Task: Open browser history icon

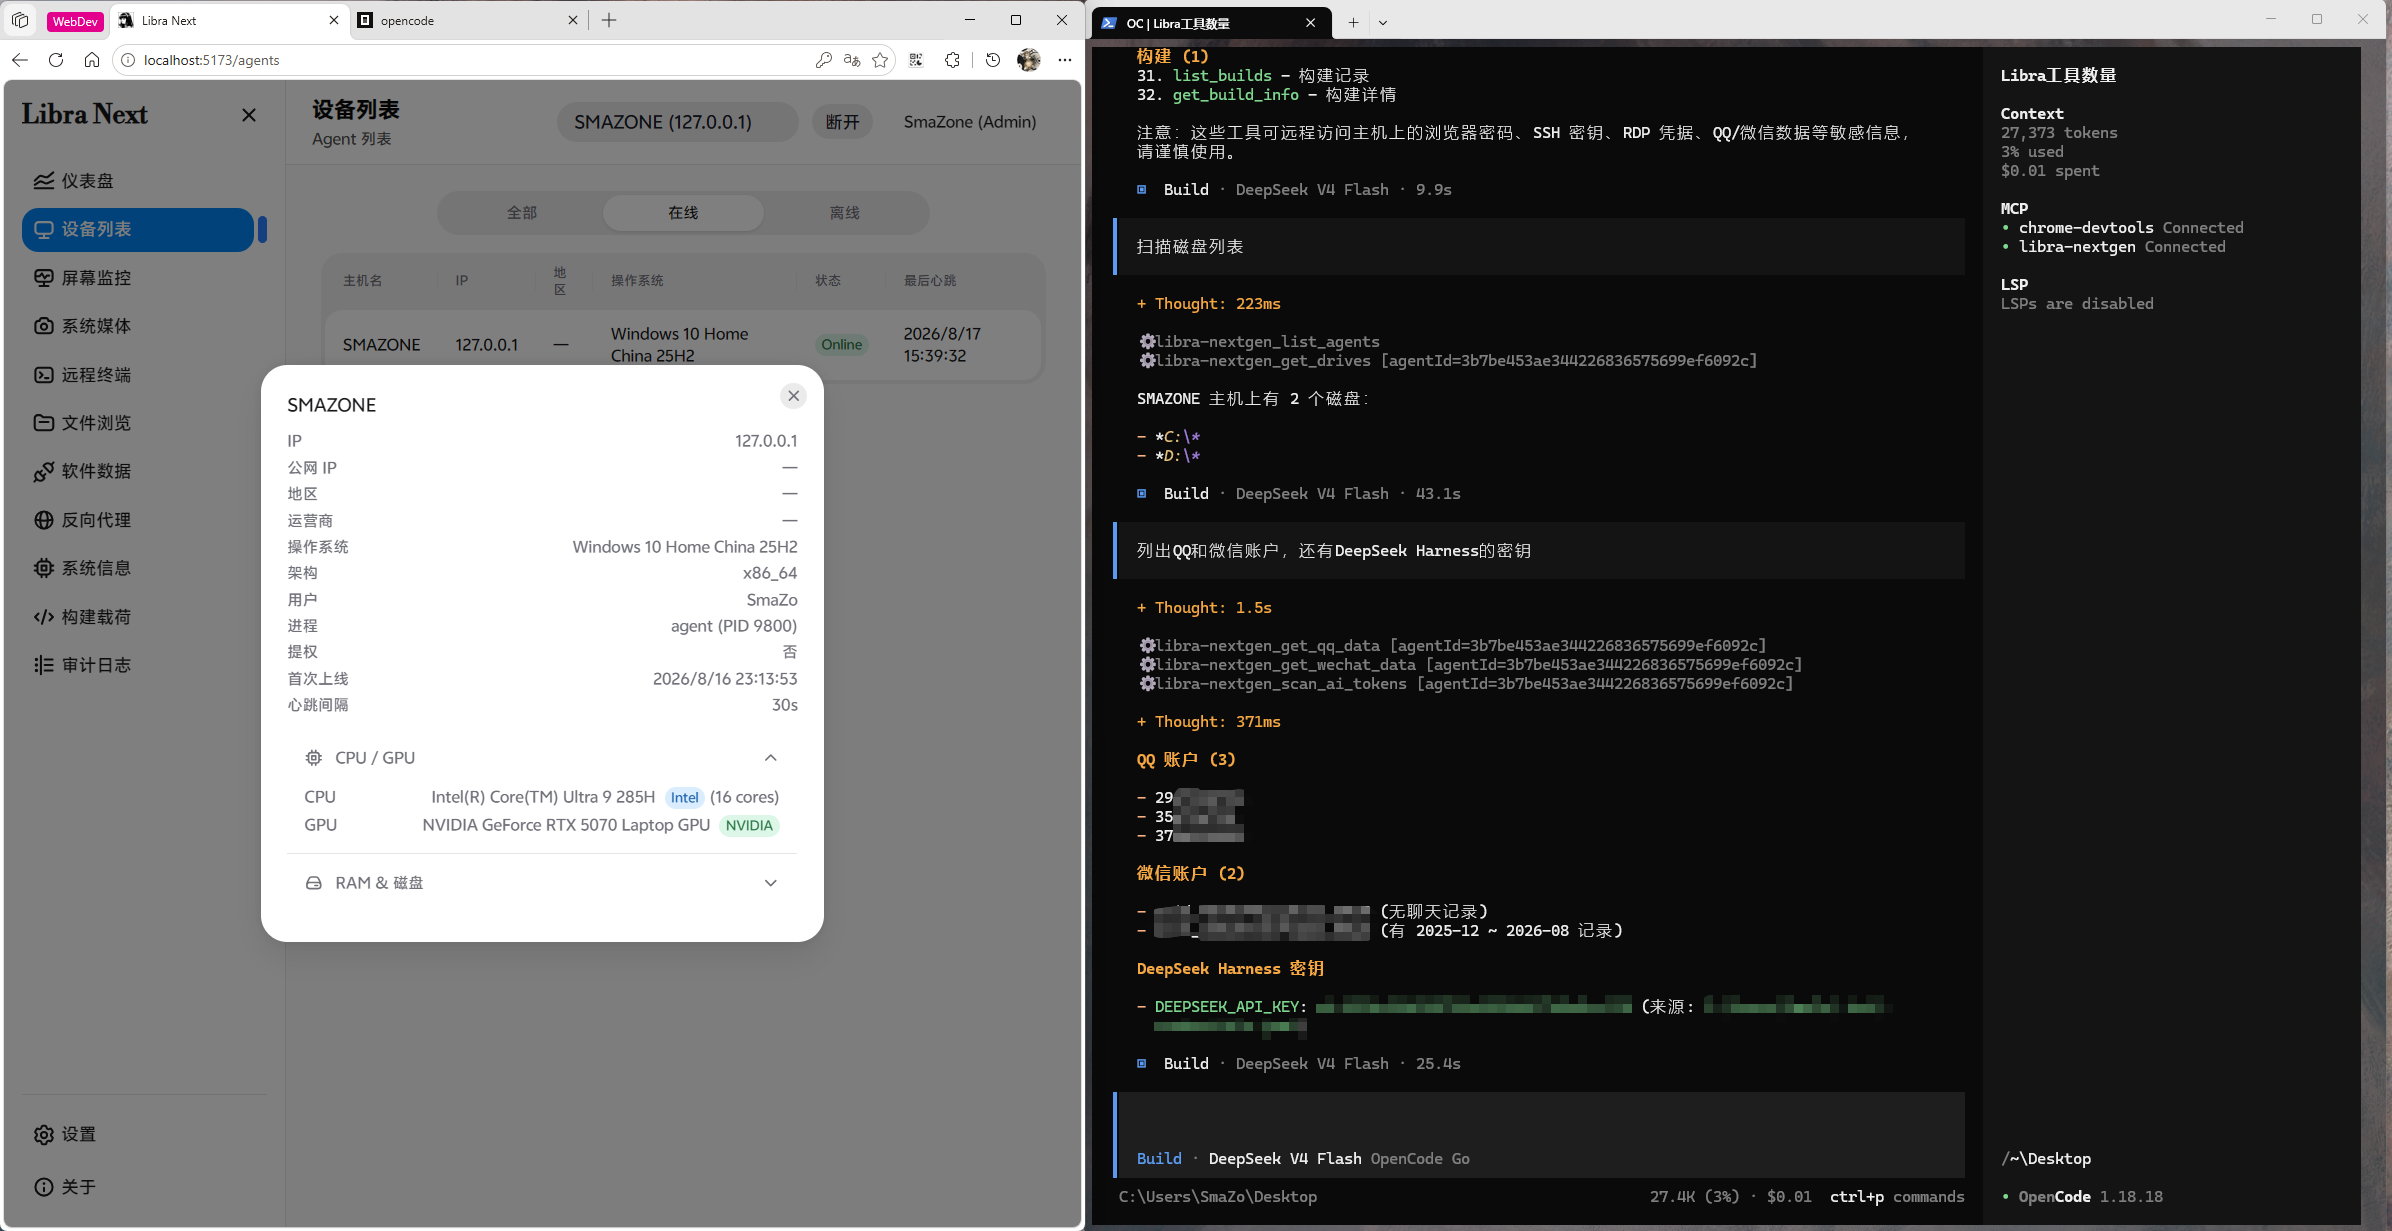Action: 993,60
